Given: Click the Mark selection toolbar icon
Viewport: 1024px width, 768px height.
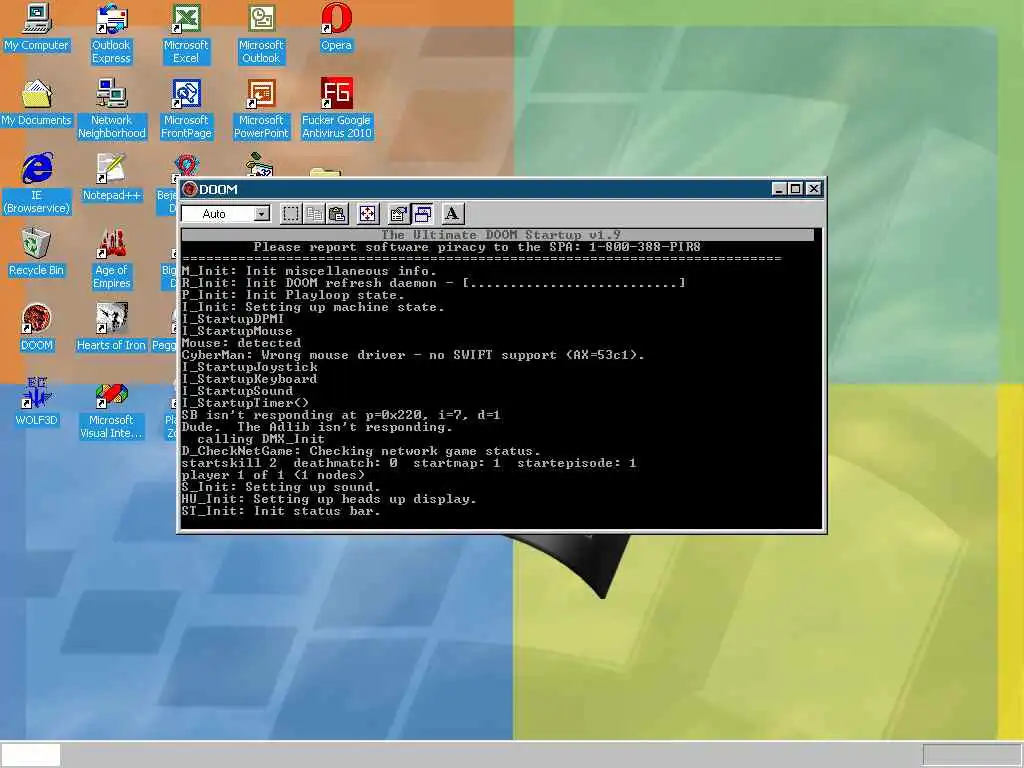Looking at the screenshot, I should point(291,214).
